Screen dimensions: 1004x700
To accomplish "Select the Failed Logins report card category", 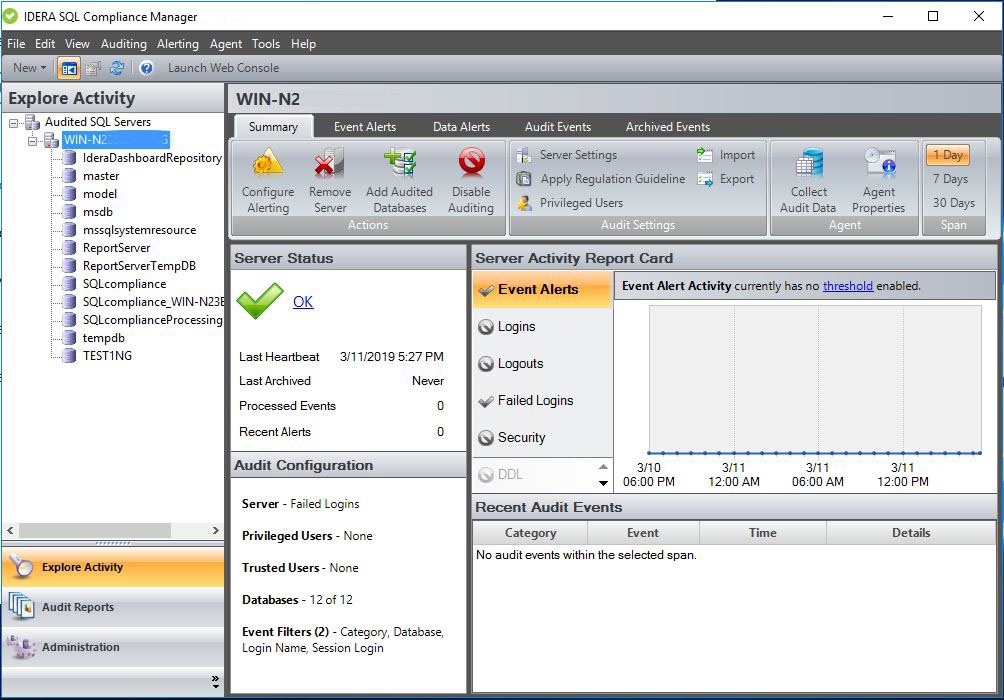I will 543,401.
